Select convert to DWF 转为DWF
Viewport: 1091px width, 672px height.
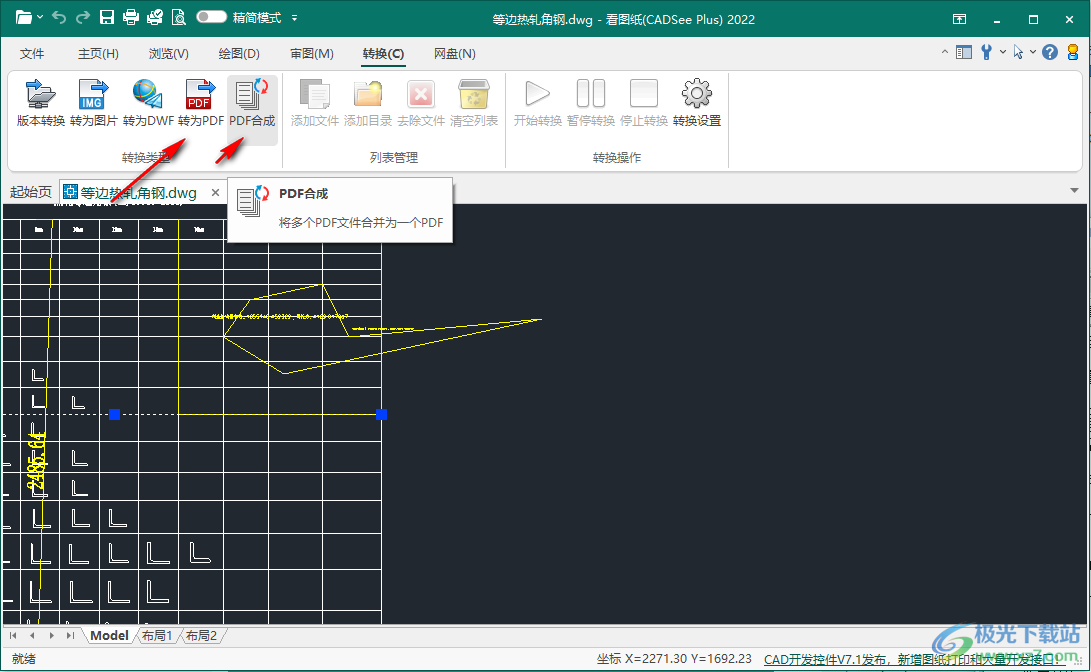148,103
